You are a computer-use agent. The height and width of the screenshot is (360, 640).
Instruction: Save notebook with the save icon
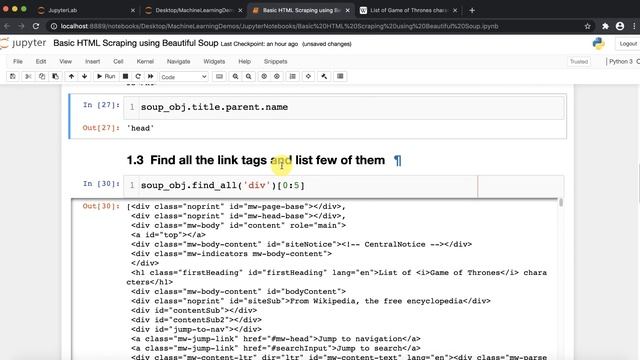13,76
